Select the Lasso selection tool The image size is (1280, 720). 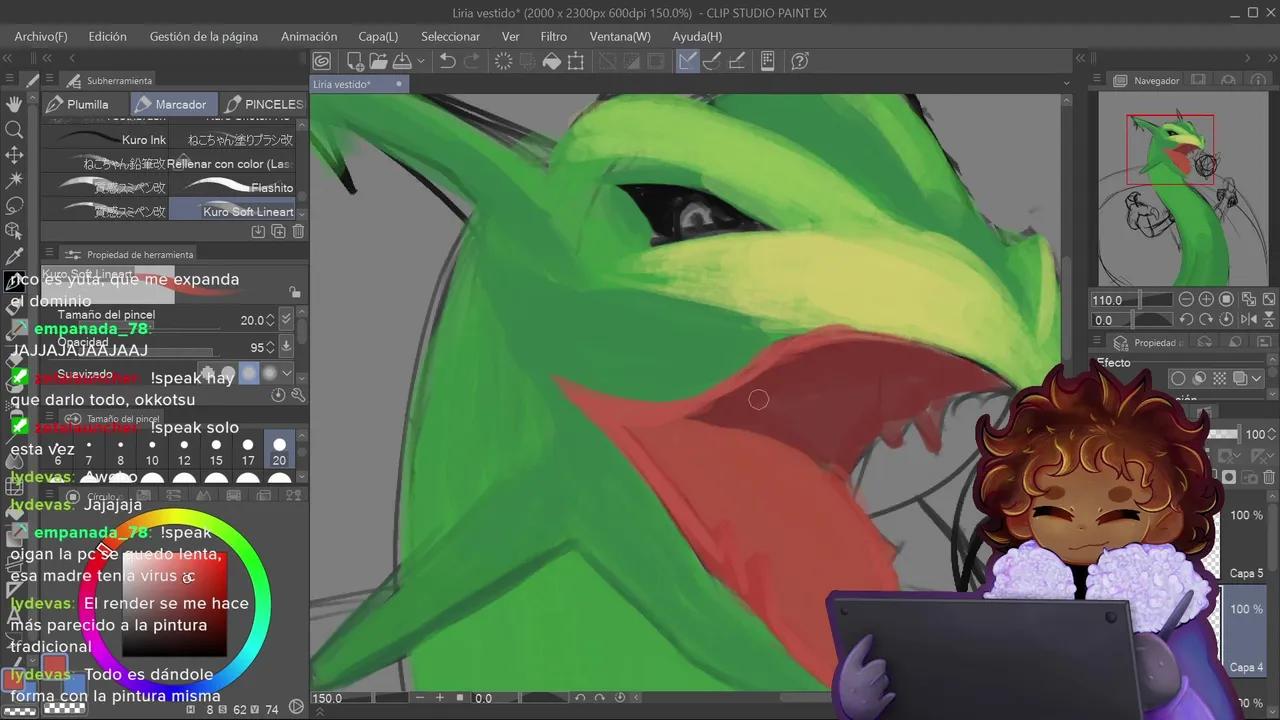[14, 206]
